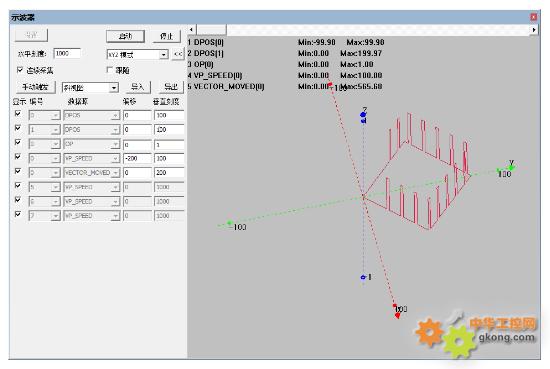550x369 pixels.
Task: Toggle the 连续采集 continuous acquisition checkbox
Action: 20,70
